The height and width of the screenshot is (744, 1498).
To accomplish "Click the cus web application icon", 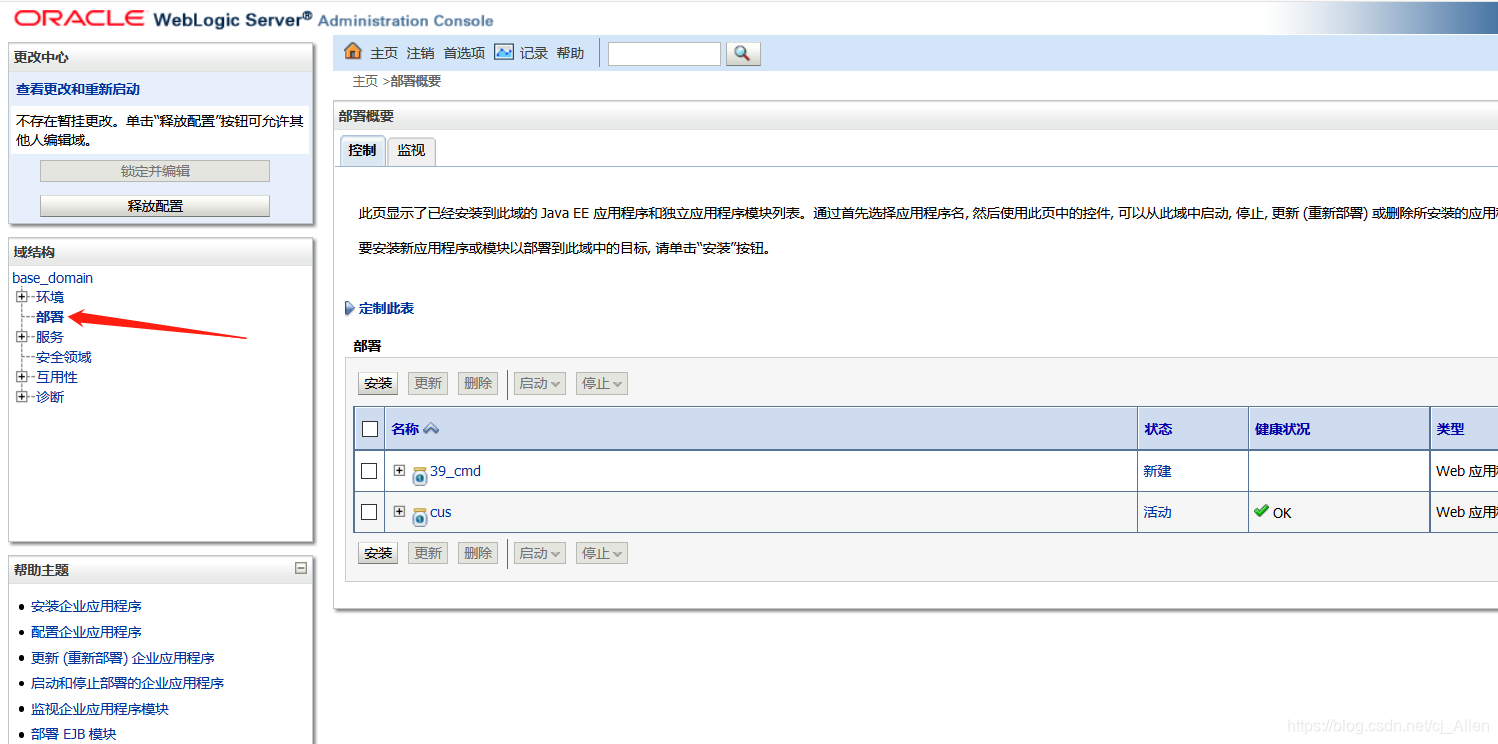I will click(x=420, y=517).
